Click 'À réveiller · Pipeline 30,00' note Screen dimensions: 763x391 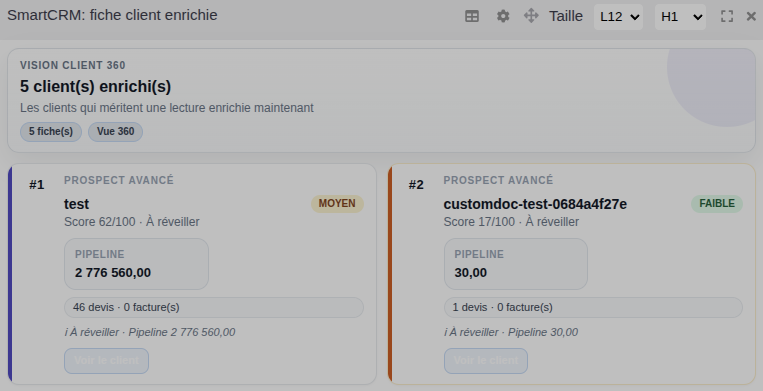click(511, 332)
